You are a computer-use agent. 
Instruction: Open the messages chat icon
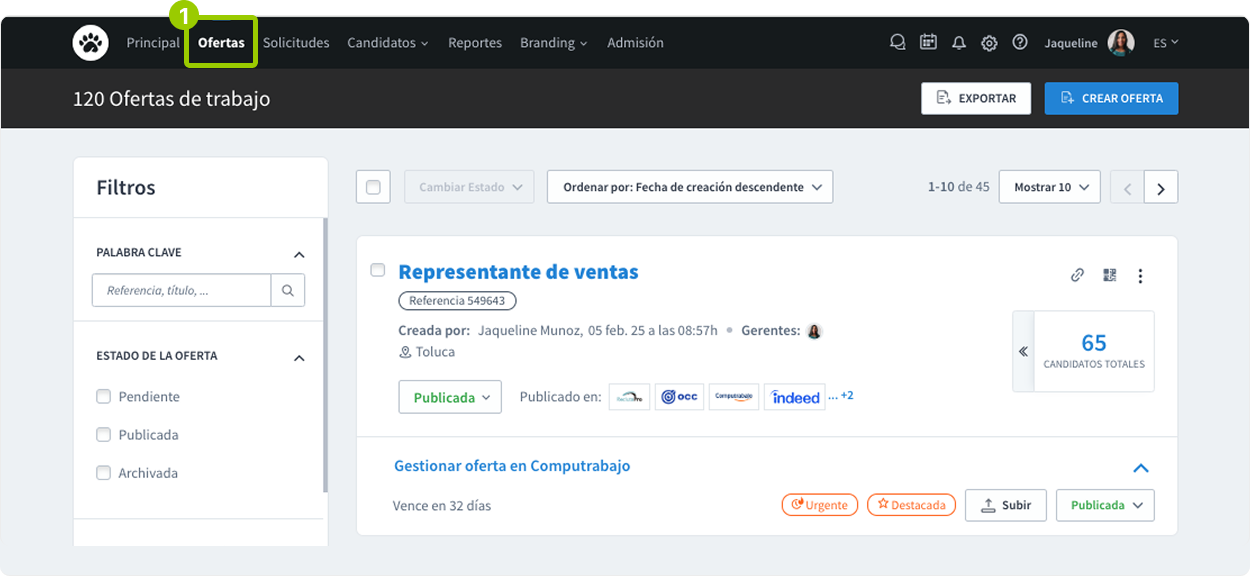pyautogui.click(x=897, y=42)
